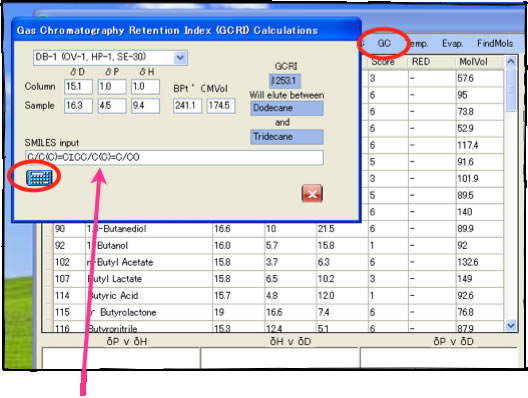Click the Tridecane result field
The image size is (528, 398).
287,137
